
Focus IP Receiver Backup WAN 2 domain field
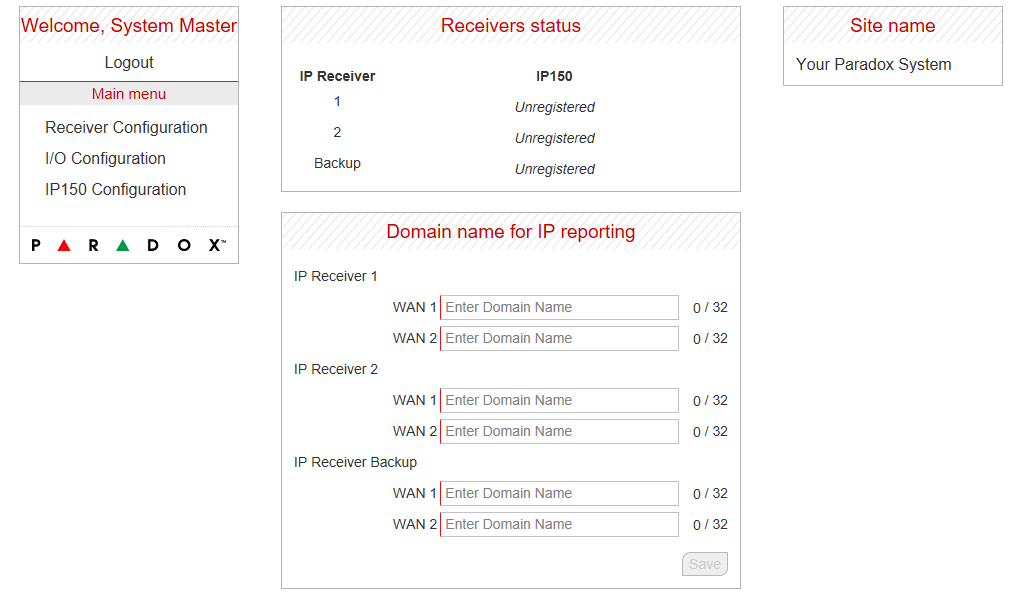point(559,524)
